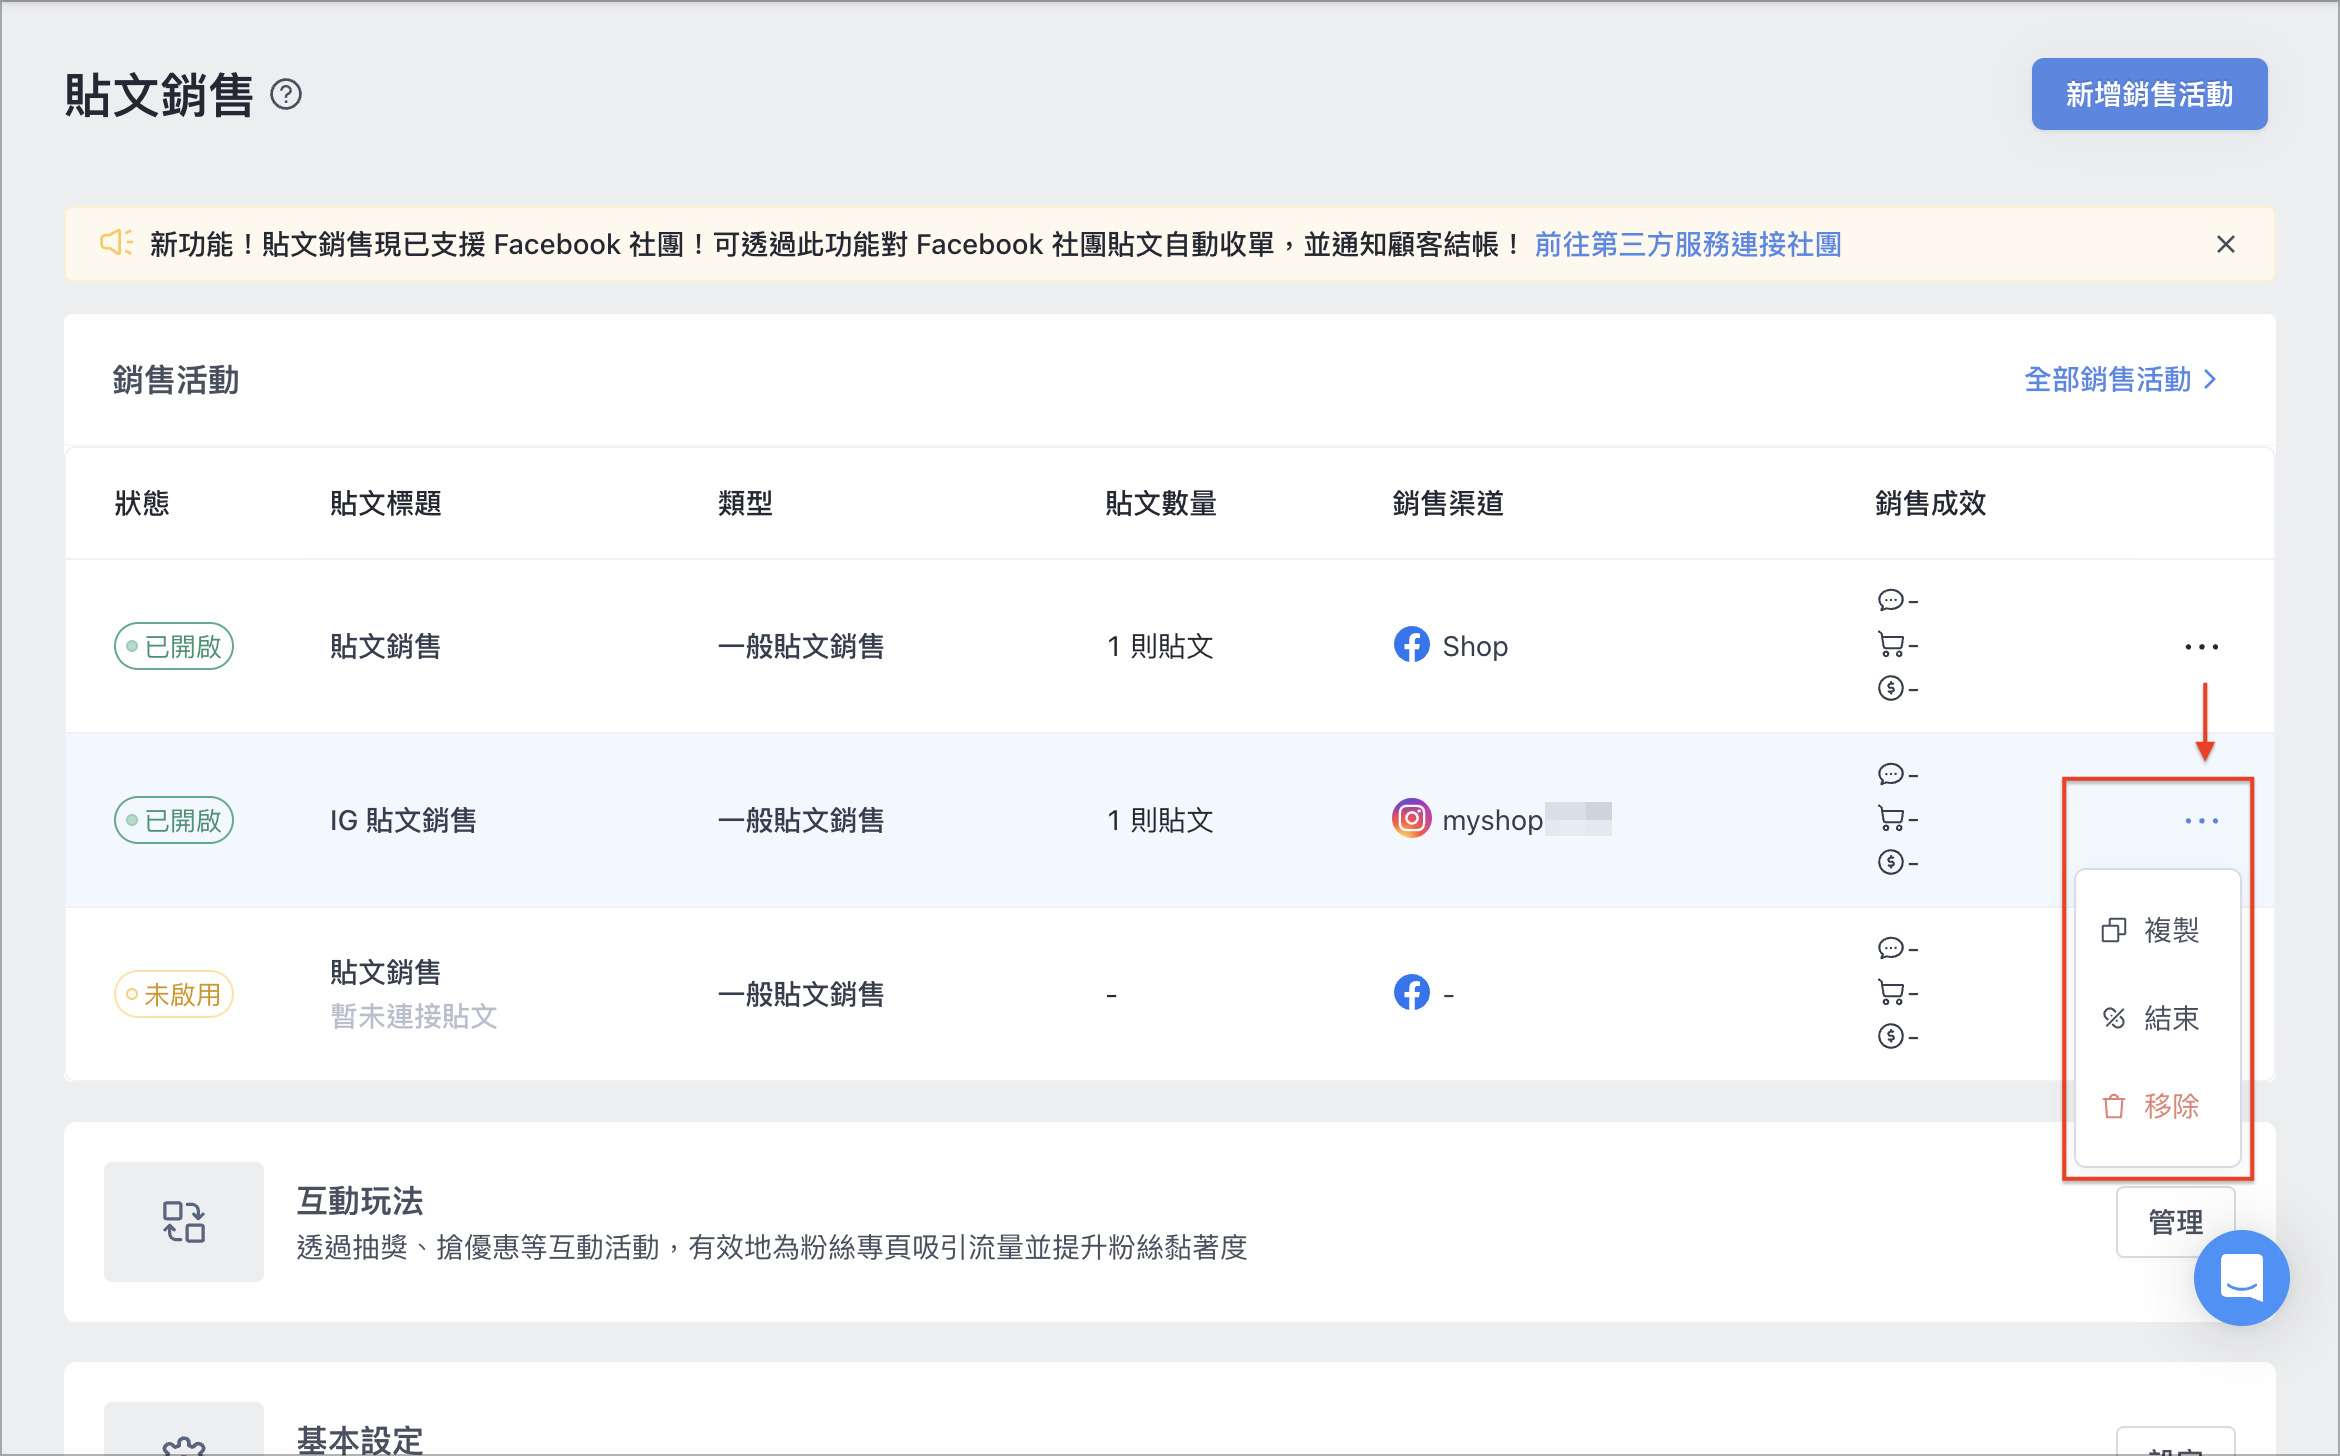
Task: Open more options for IG 貼文銷售 row
Action: [x=2202, y=821]
